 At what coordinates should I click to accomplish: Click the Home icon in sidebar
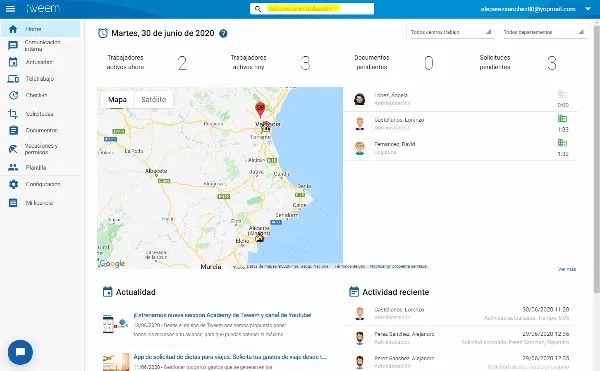point(13,29)
